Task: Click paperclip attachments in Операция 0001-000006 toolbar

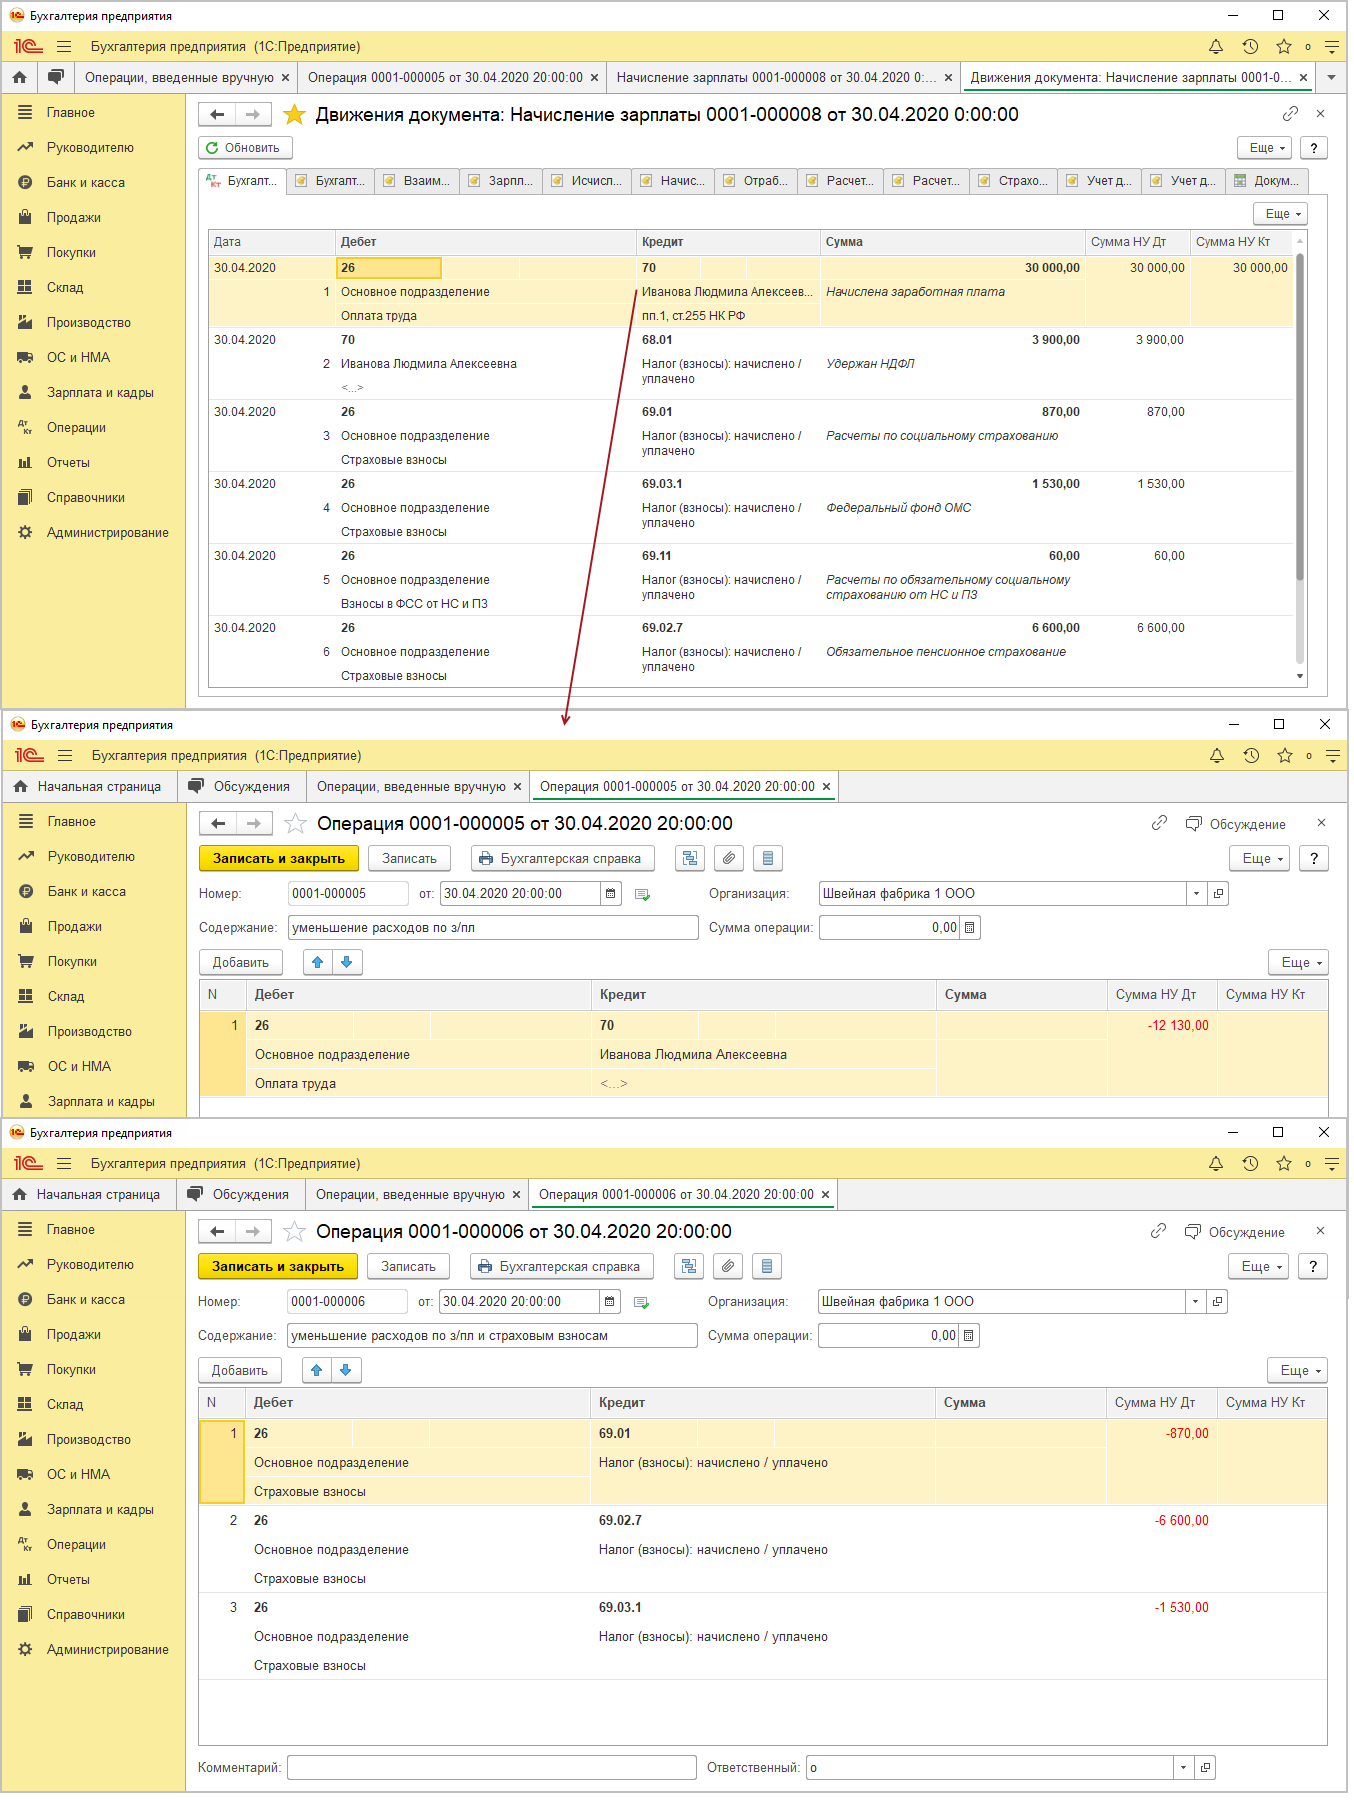Action: tap(729, 1267)
